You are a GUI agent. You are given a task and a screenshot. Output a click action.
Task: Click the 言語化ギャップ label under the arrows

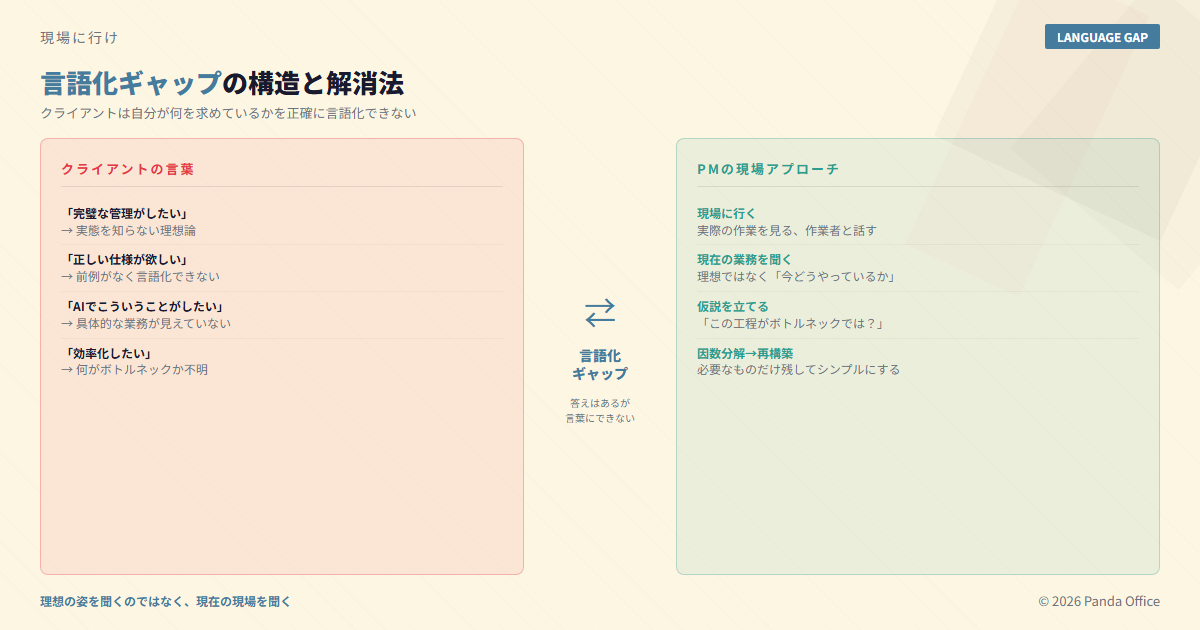(x=600, y=364)
